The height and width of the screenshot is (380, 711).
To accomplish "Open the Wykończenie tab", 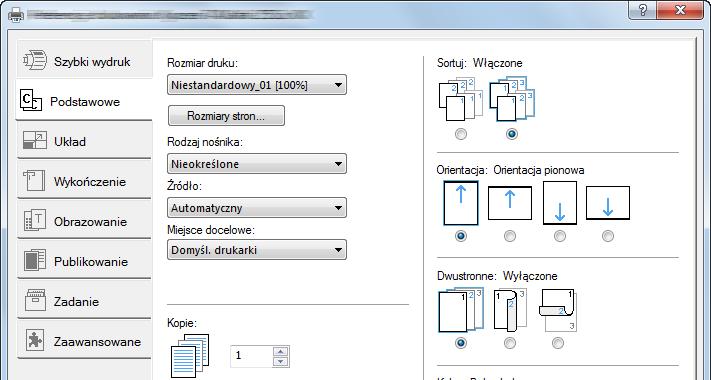I will pyautogui.click(x=84, y=181).
